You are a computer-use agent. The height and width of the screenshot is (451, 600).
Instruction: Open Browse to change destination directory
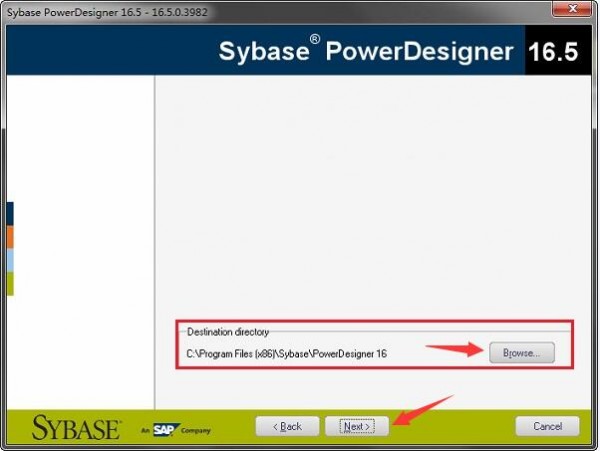pos(522,353)
